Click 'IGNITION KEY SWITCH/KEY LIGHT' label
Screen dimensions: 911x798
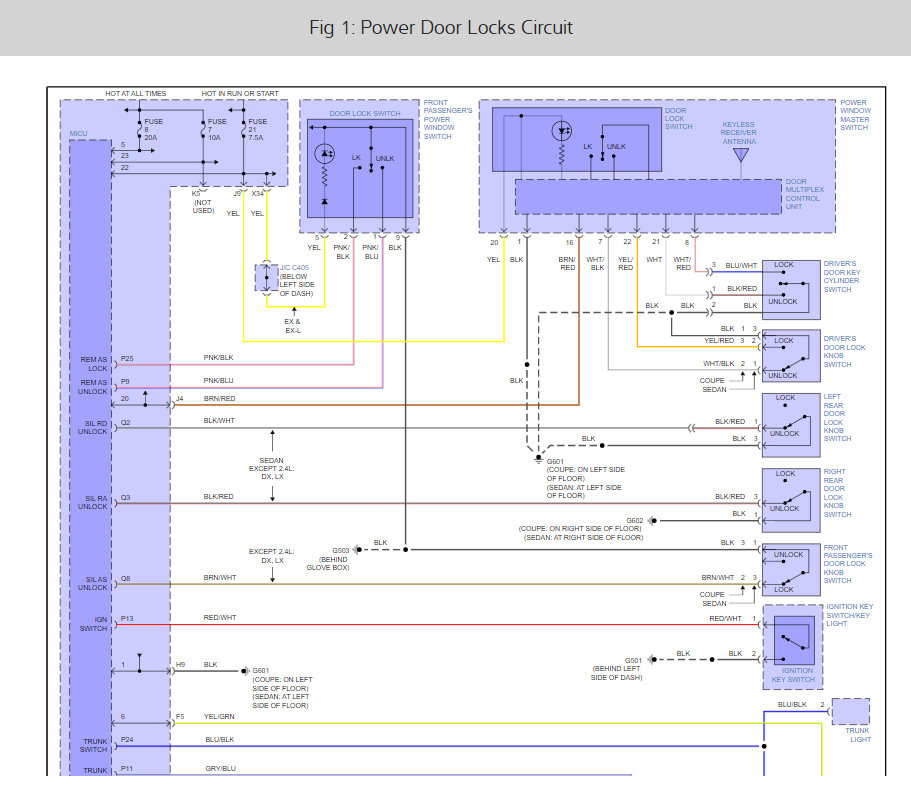tap(849, 615)
